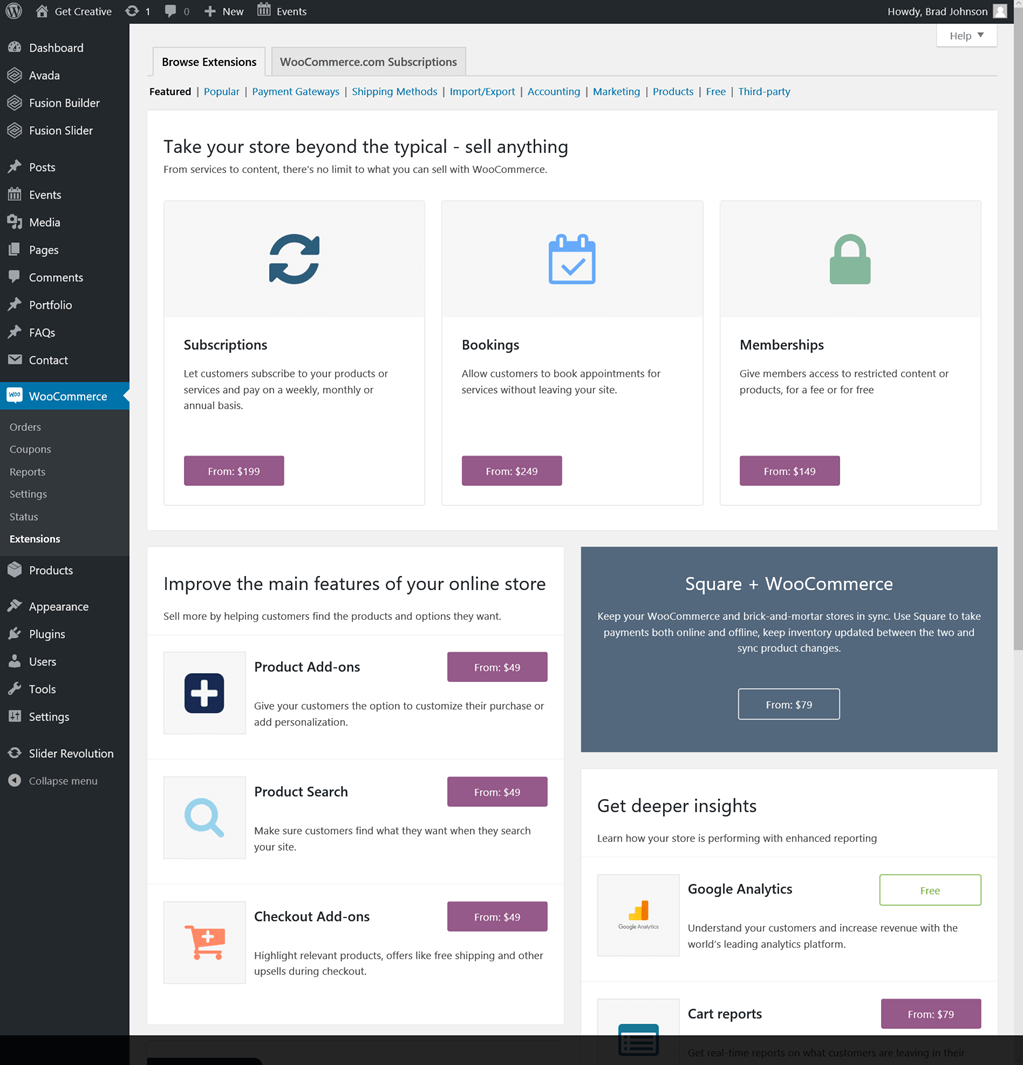Select the Free filter link
Screen dimensions: 1024x1065
coord(715,92)
